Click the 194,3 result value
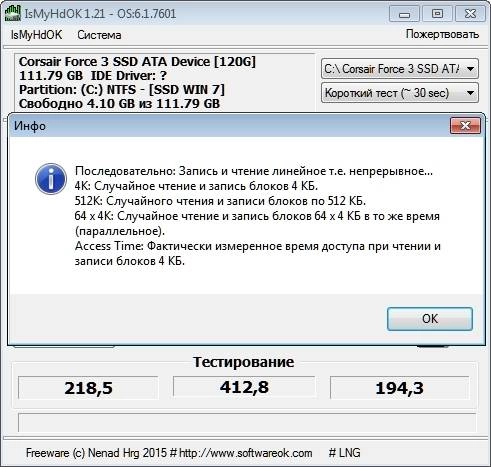The image size is (491, 467). 399,388
